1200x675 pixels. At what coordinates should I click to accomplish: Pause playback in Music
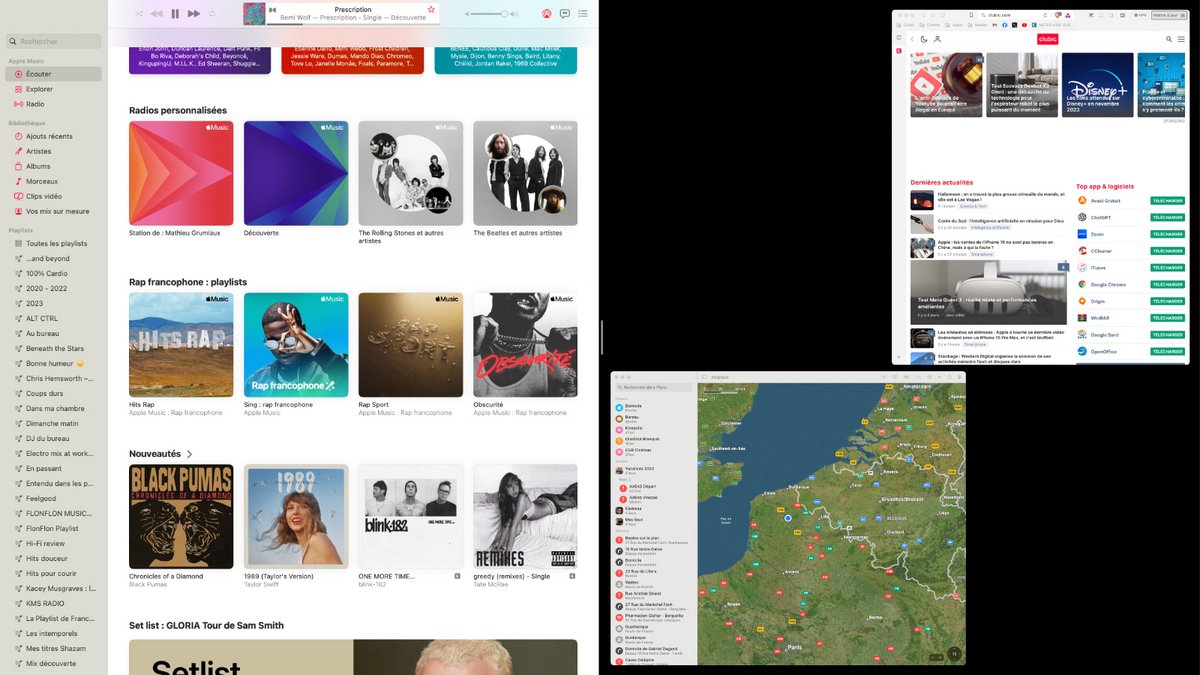tap(175, 13)
